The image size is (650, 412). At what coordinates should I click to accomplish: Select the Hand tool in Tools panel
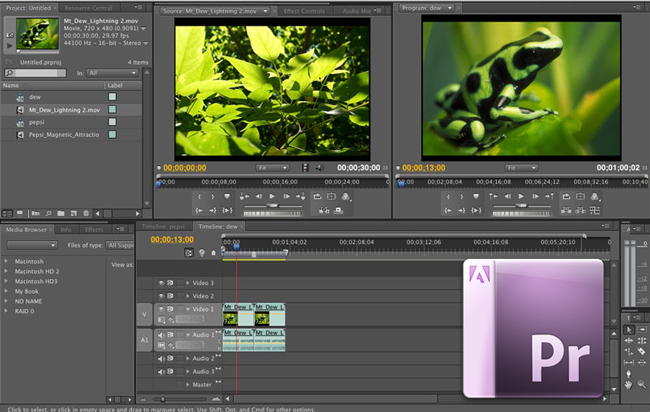click(x=628, y=385)
